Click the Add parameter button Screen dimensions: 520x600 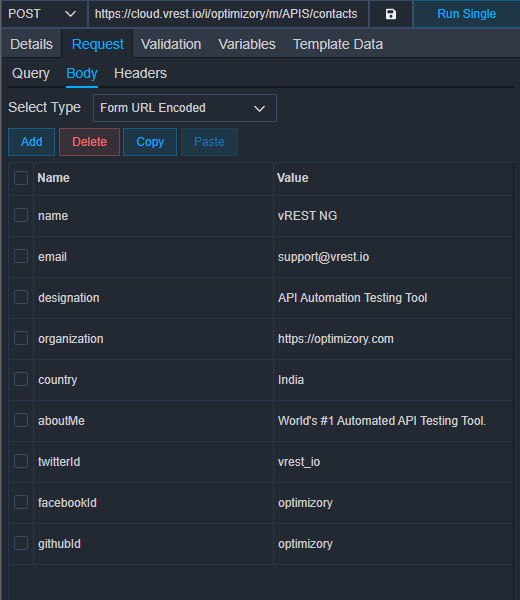31,142
